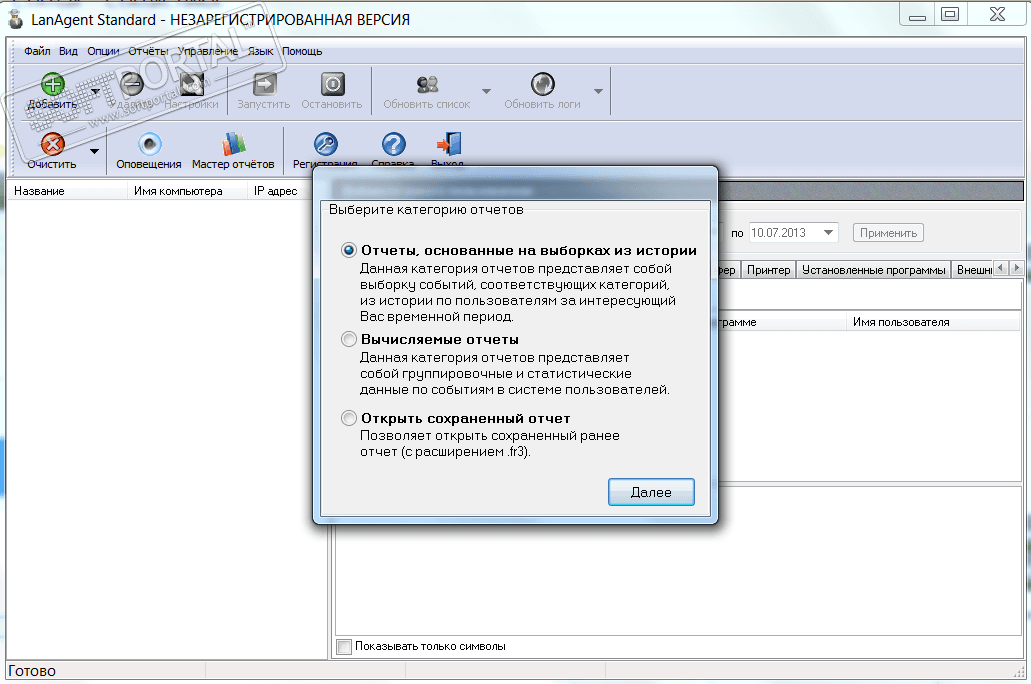Expand the dropdown arrow next to Очистить
This screenshot has height=684, width=1031.
(x=95, y=151)
